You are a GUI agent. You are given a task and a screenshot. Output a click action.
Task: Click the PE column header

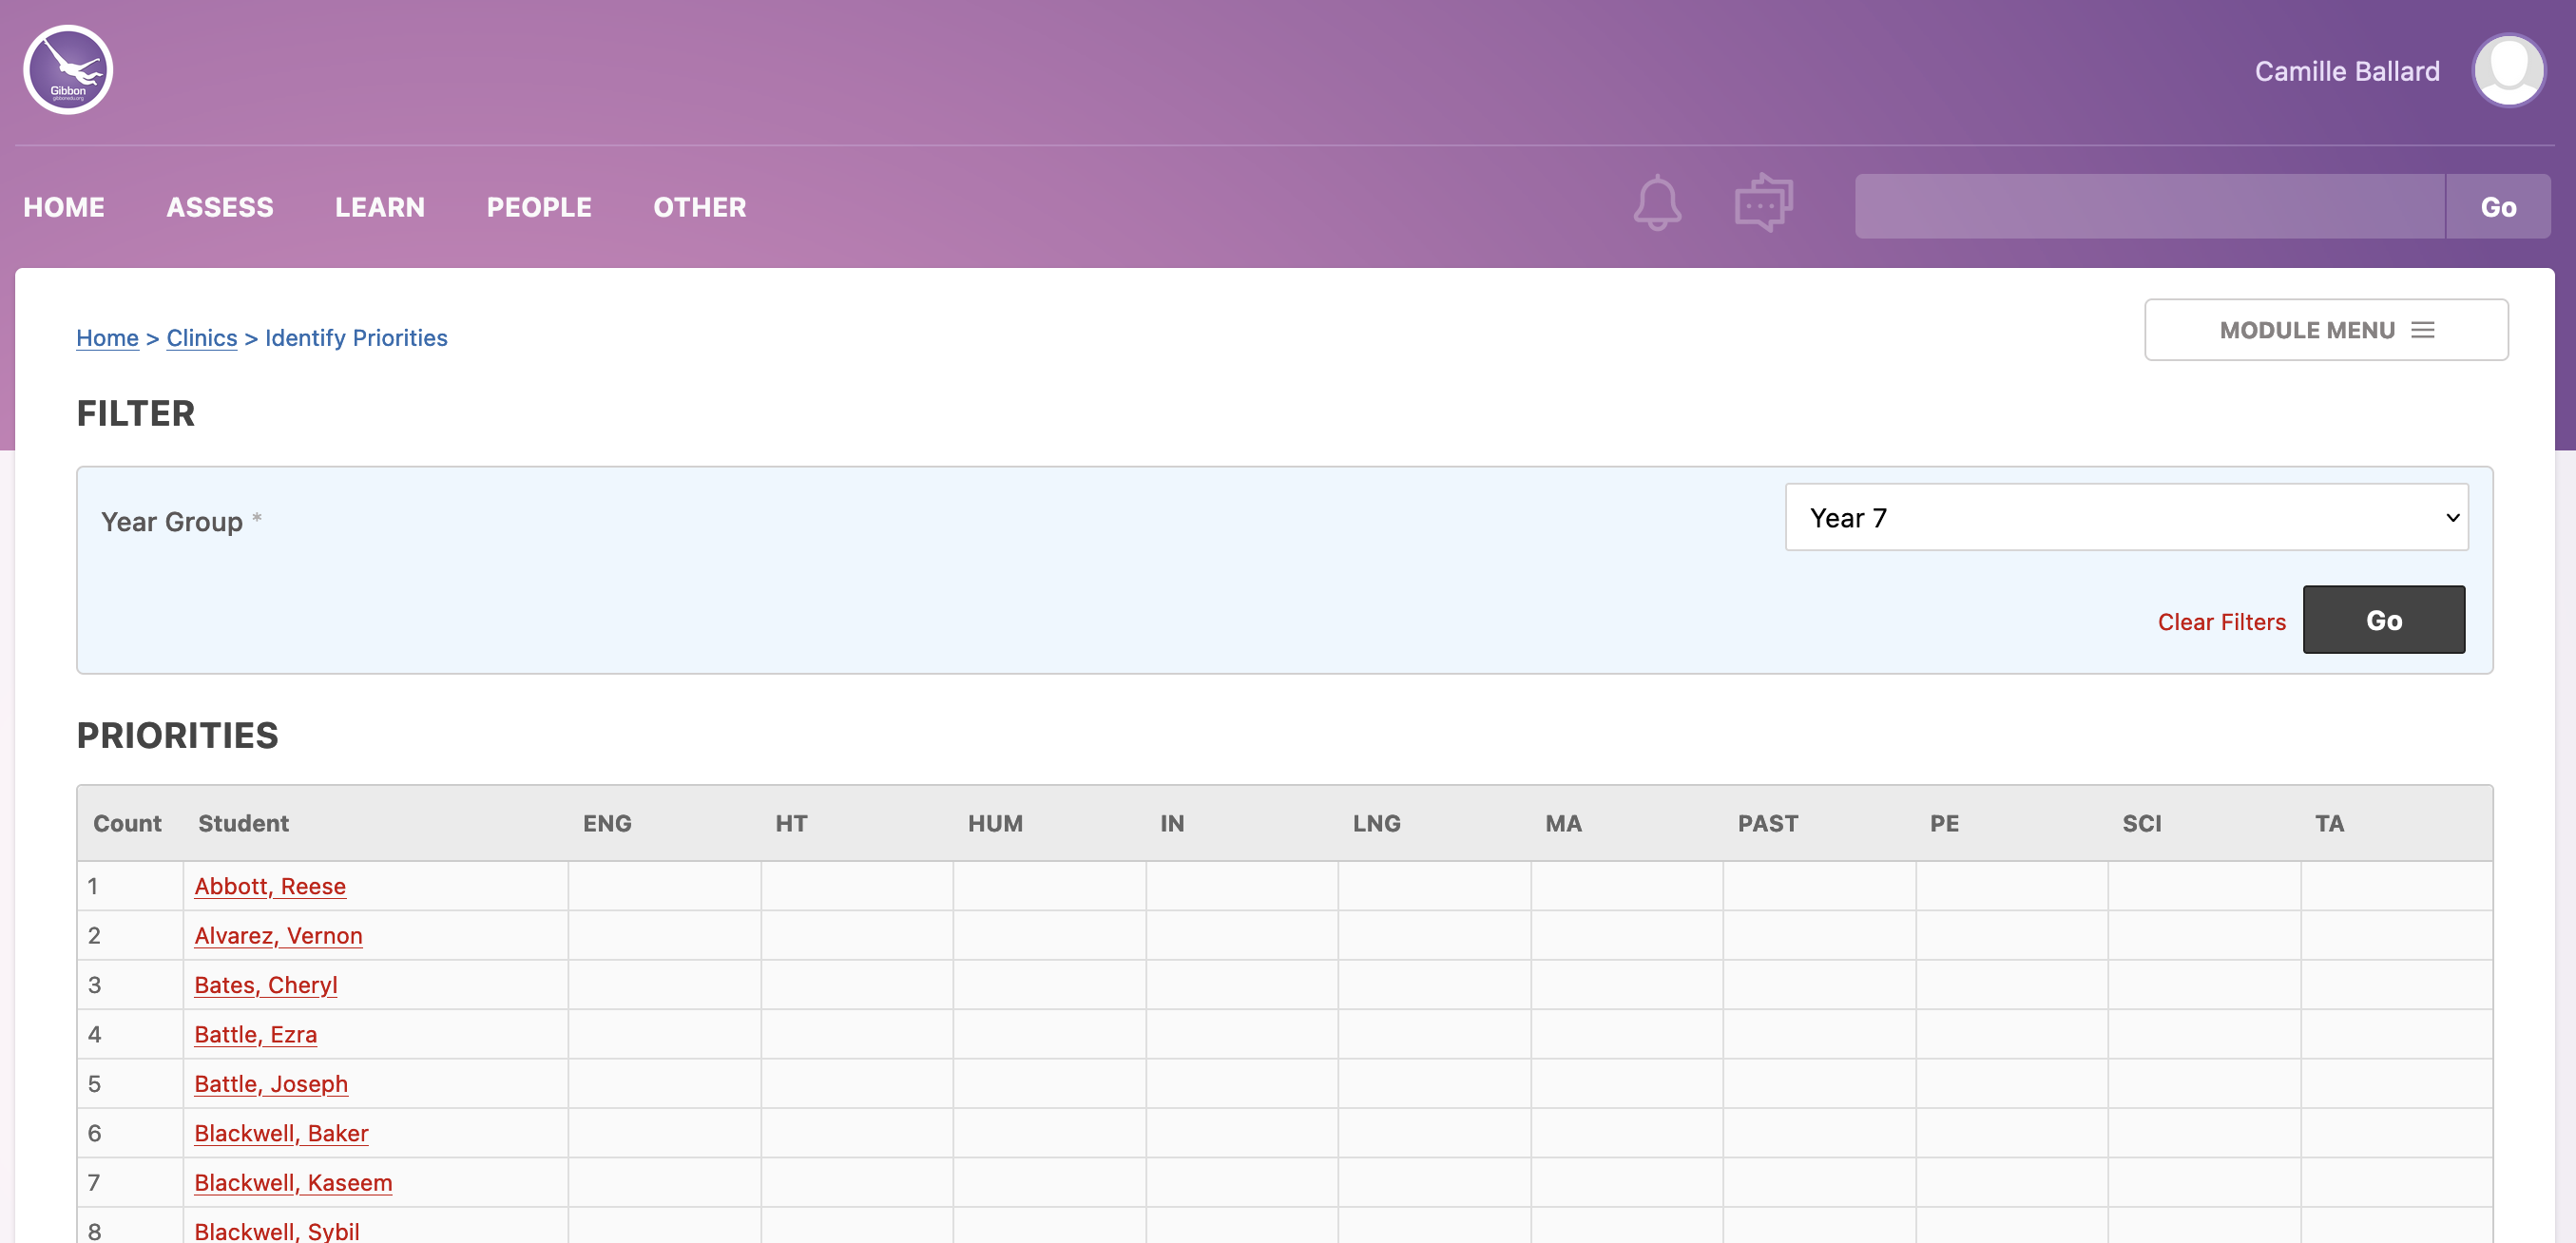[x=1944, y=823]
